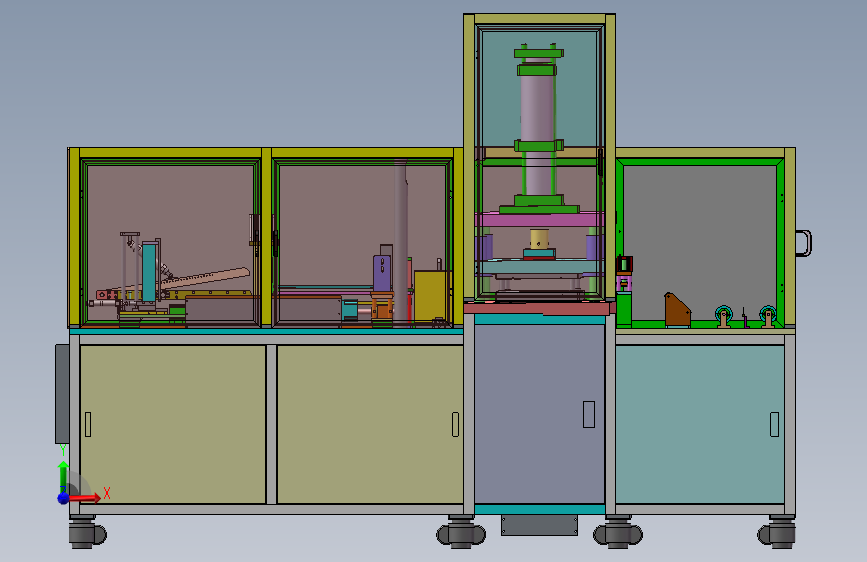Select the green Y axis arrow of triad
The image size is (867, 562).
[63, 476]
